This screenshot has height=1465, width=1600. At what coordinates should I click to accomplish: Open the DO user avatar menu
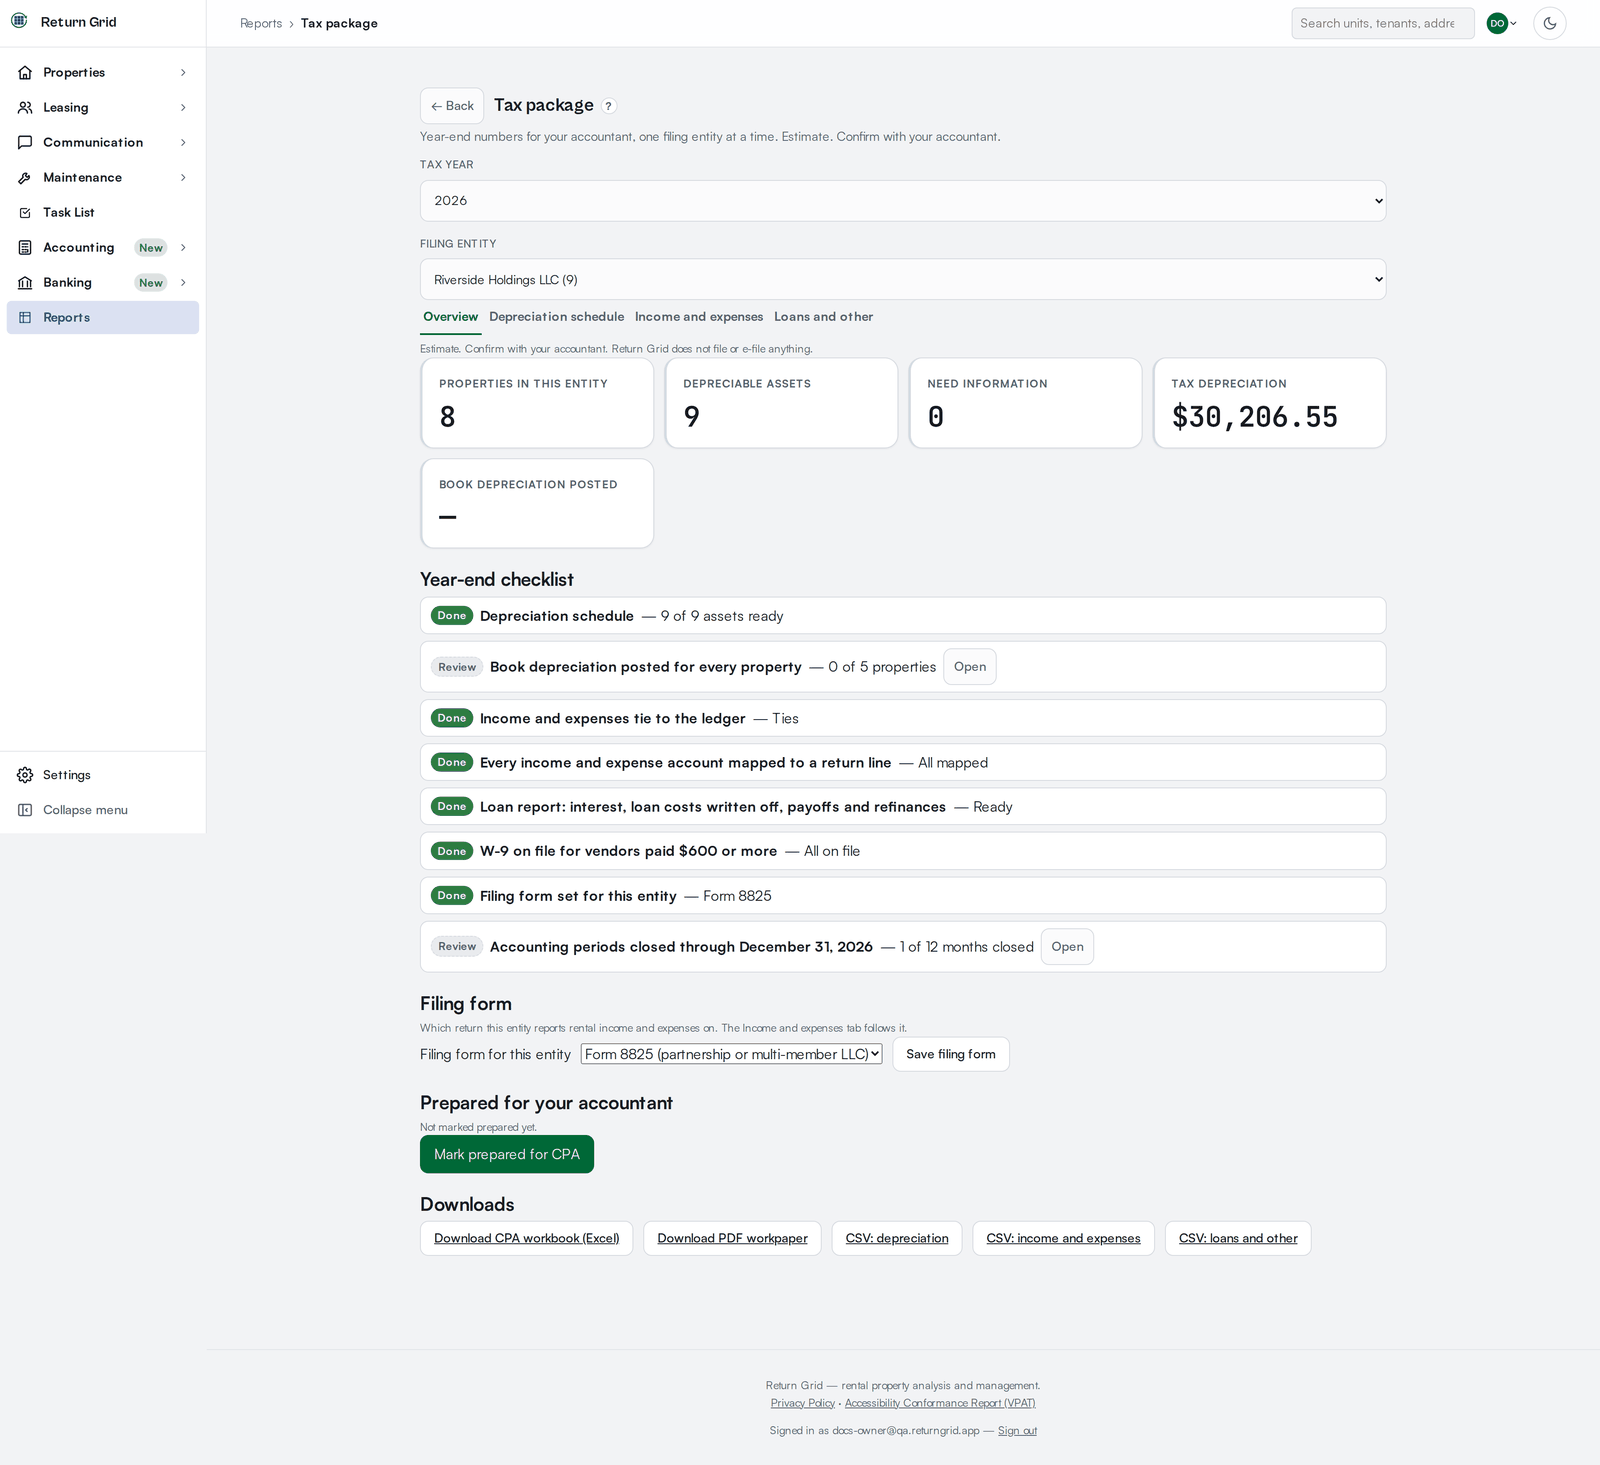[1502, 23]
